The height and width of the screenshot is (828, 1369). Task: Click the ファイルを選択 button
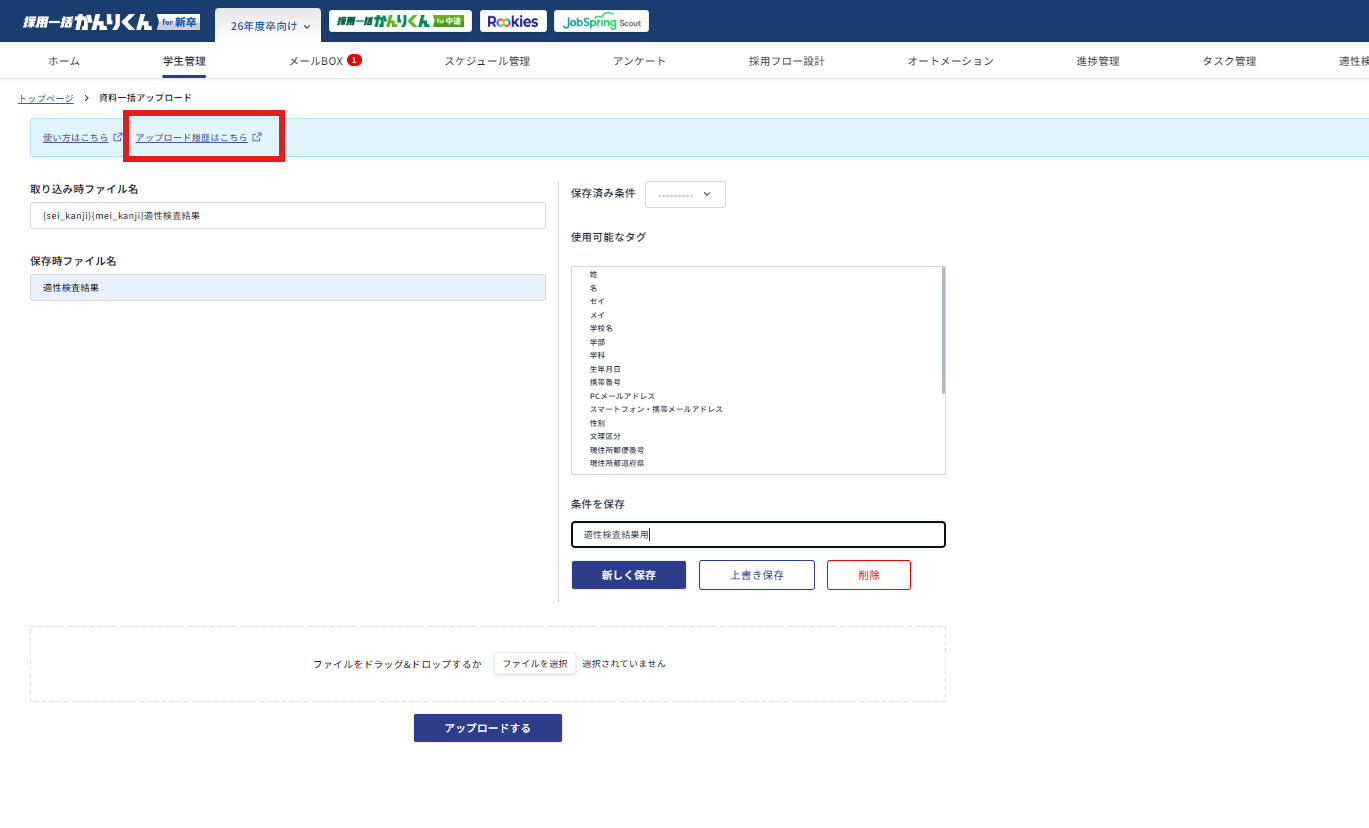point(535,663)
